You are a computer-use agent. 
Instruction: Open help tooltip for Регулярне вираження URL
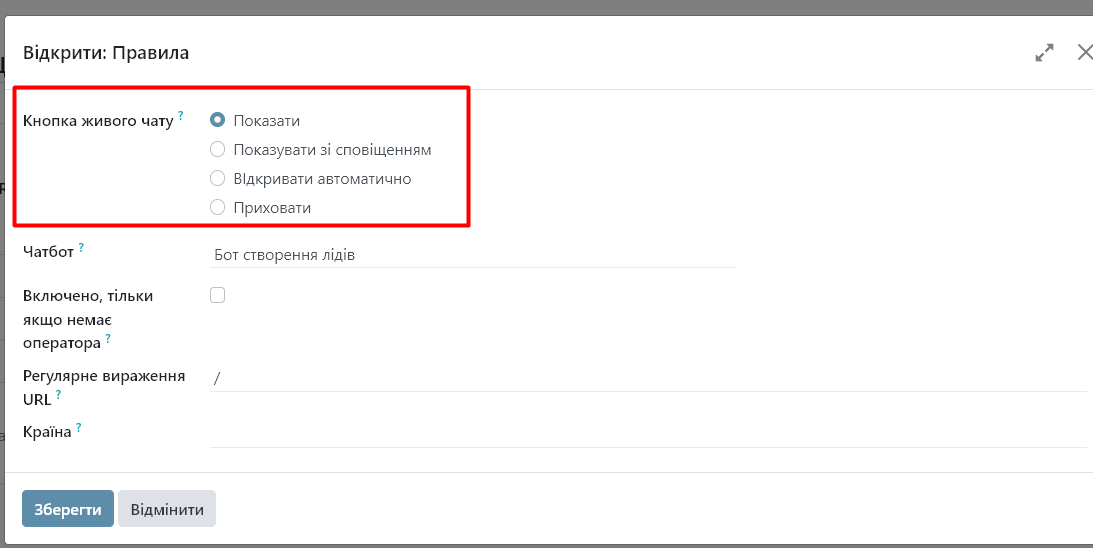point(59,395)
